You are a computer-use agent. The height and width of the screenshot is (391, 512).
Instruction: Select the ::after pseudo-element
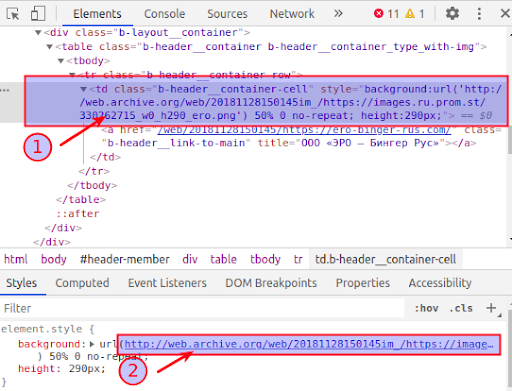tap(78, 214)
